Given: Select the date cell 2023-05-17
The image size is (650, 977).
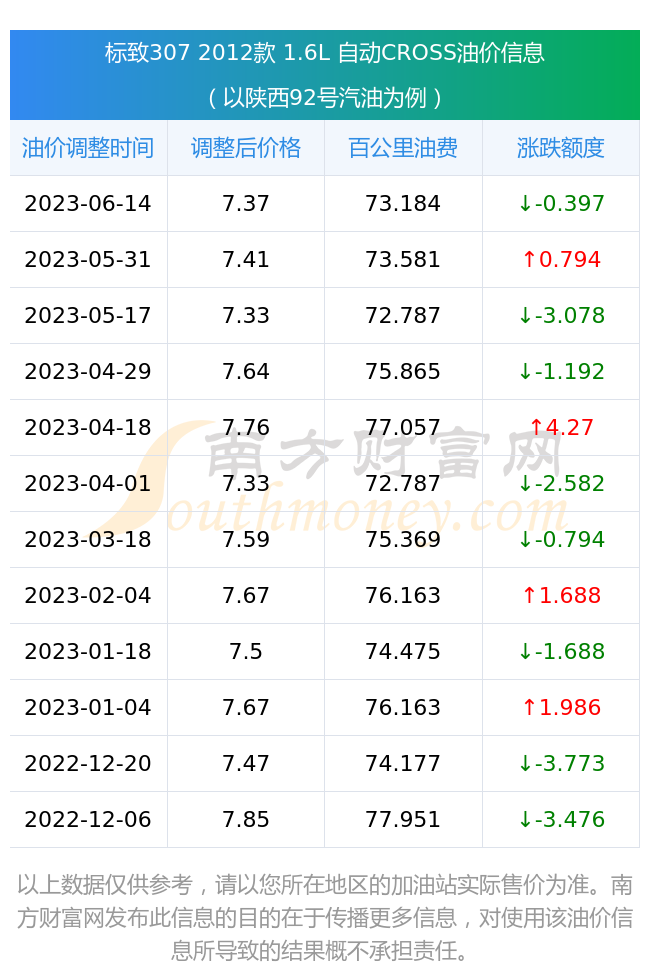Looking at the screenshot, I should coord(88,316).
